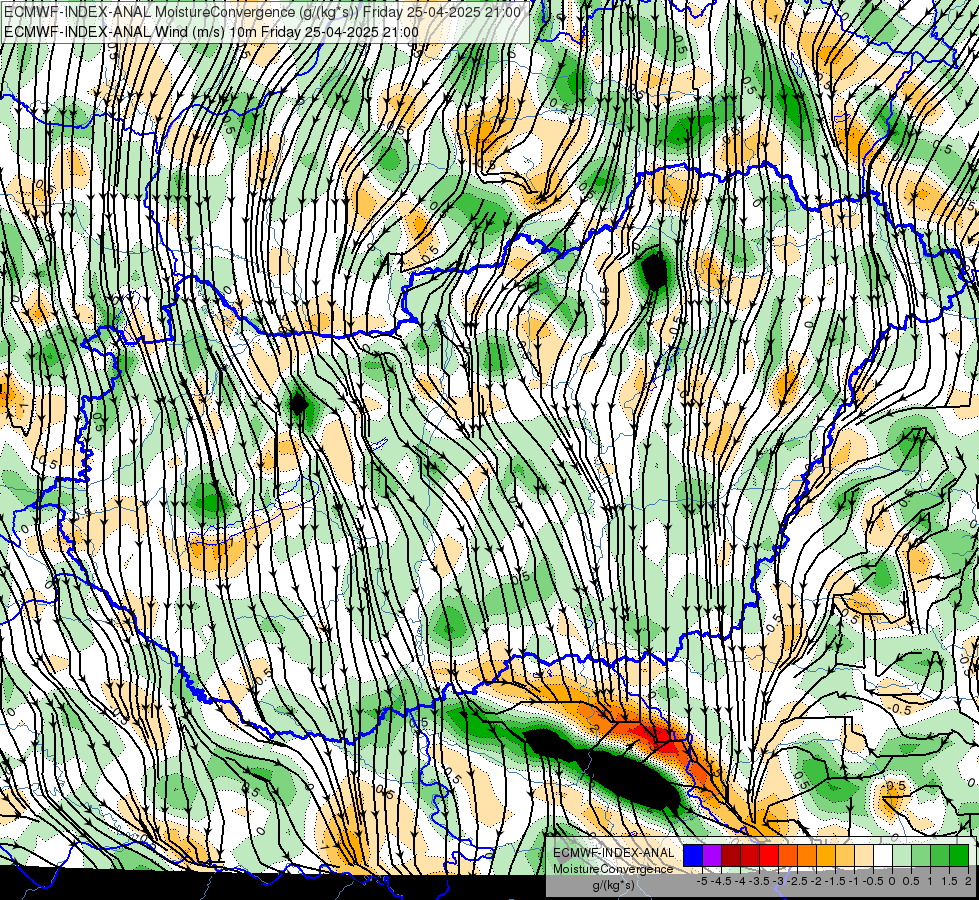Screen dimensions: 979x900
Task: Click the legend value -3.5
Action: (x=759, y=881)
